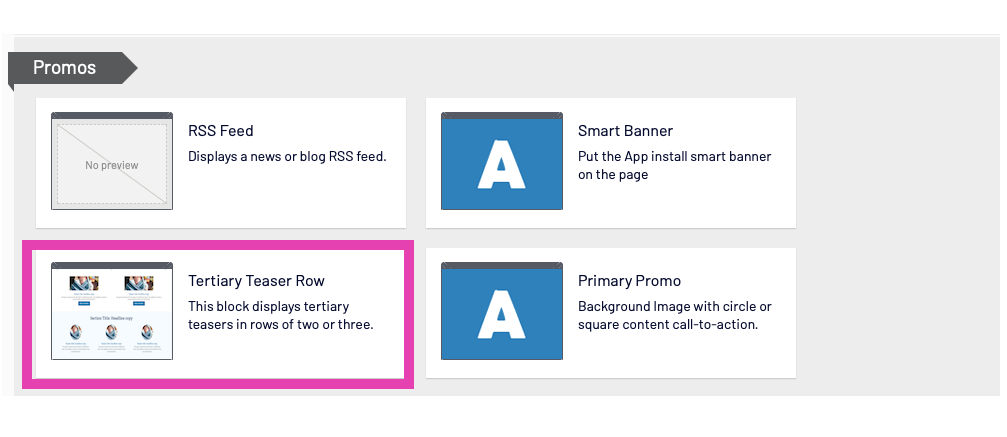The width and height of the screenshot is (1007, 437).
Task: Click the left circular avatar in teaser preview
Action: pyautogui.click(x=76, y=332)
